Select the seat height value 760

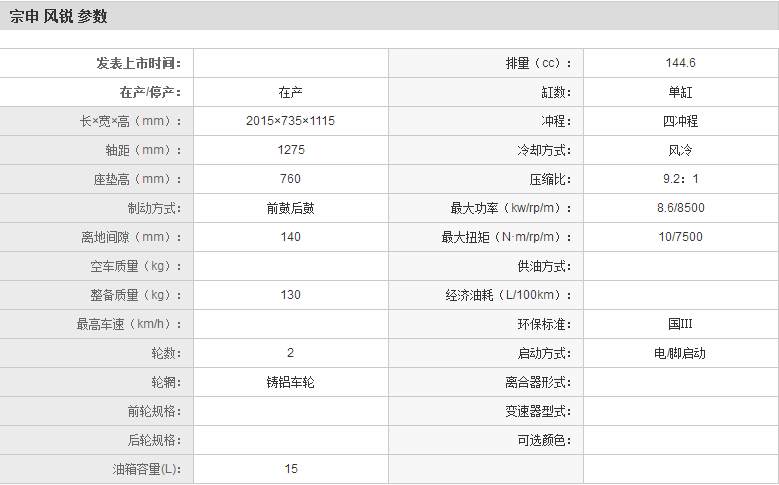pos(290,179)
